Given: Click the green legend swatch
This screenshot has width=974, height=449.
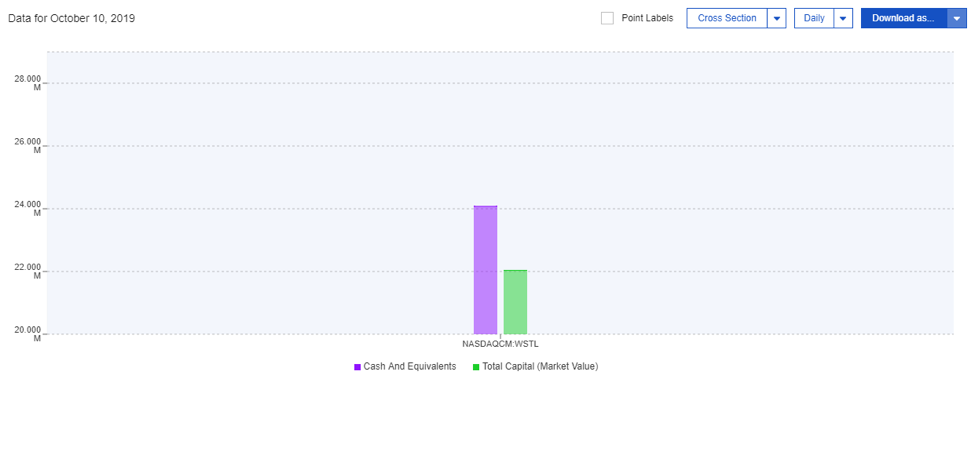Looking at the screenshot, I should coord(476,367).
